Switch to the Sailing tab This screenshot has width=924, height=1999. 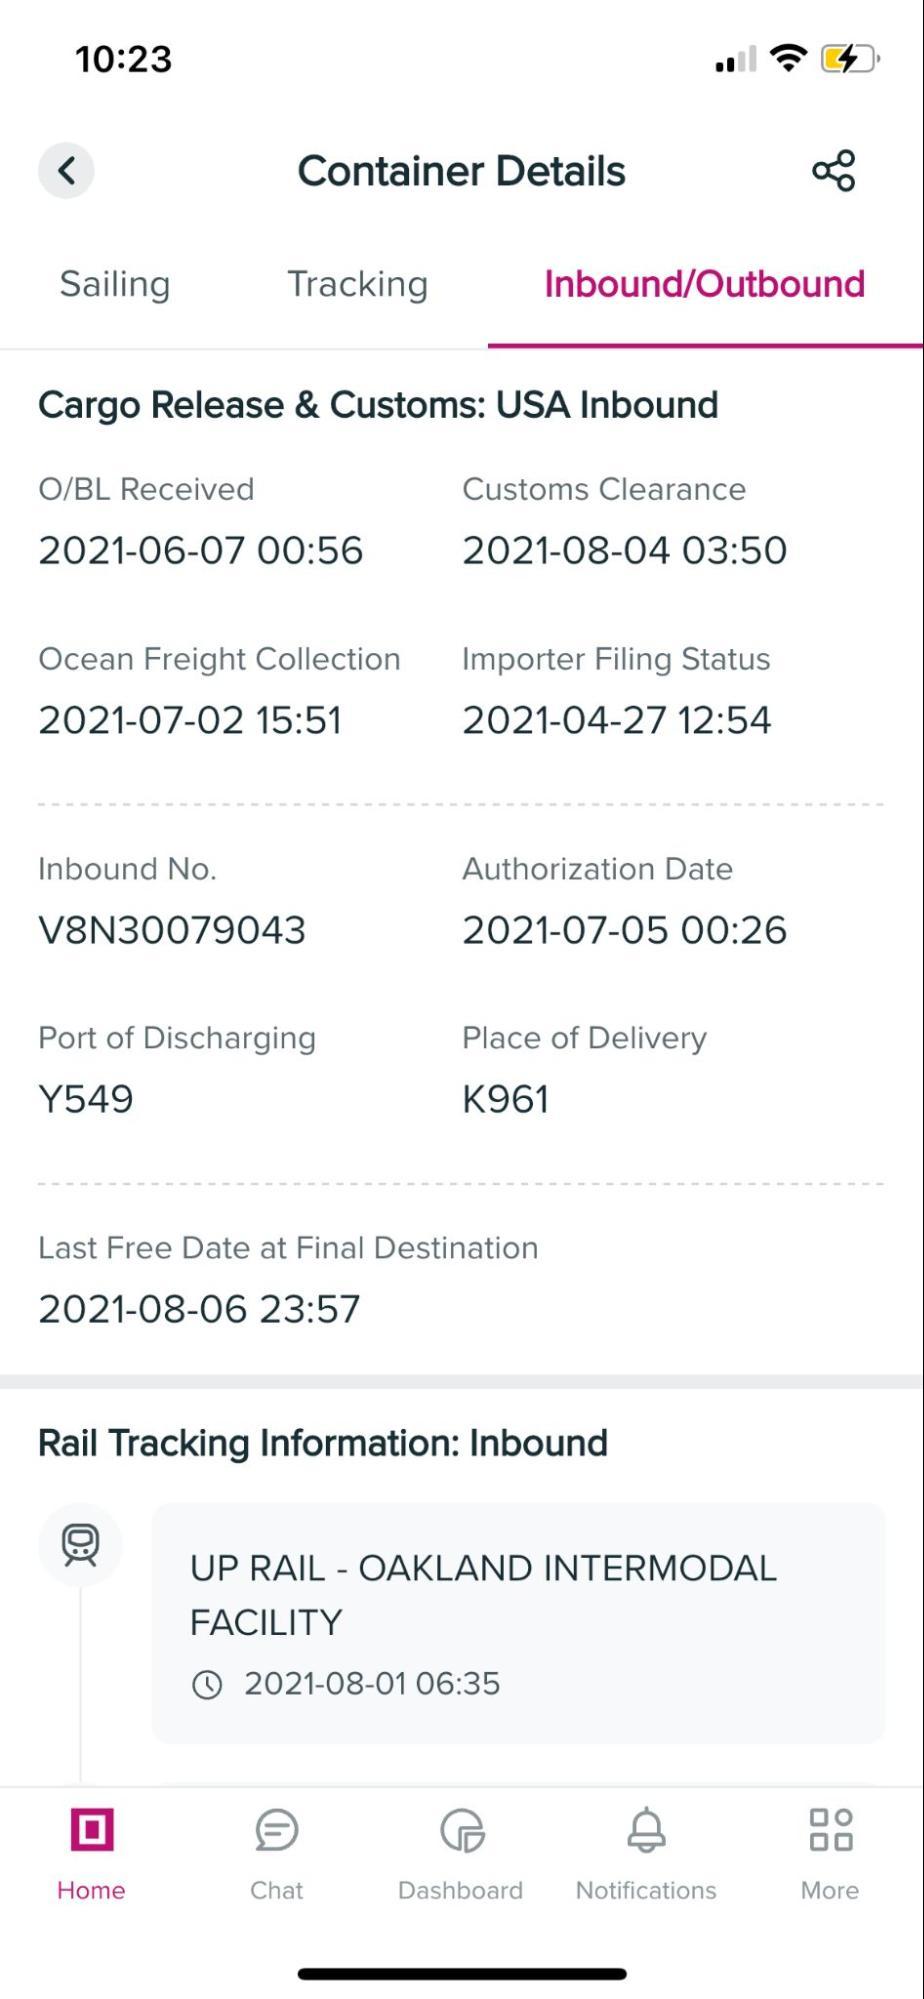tap(115, 284)
